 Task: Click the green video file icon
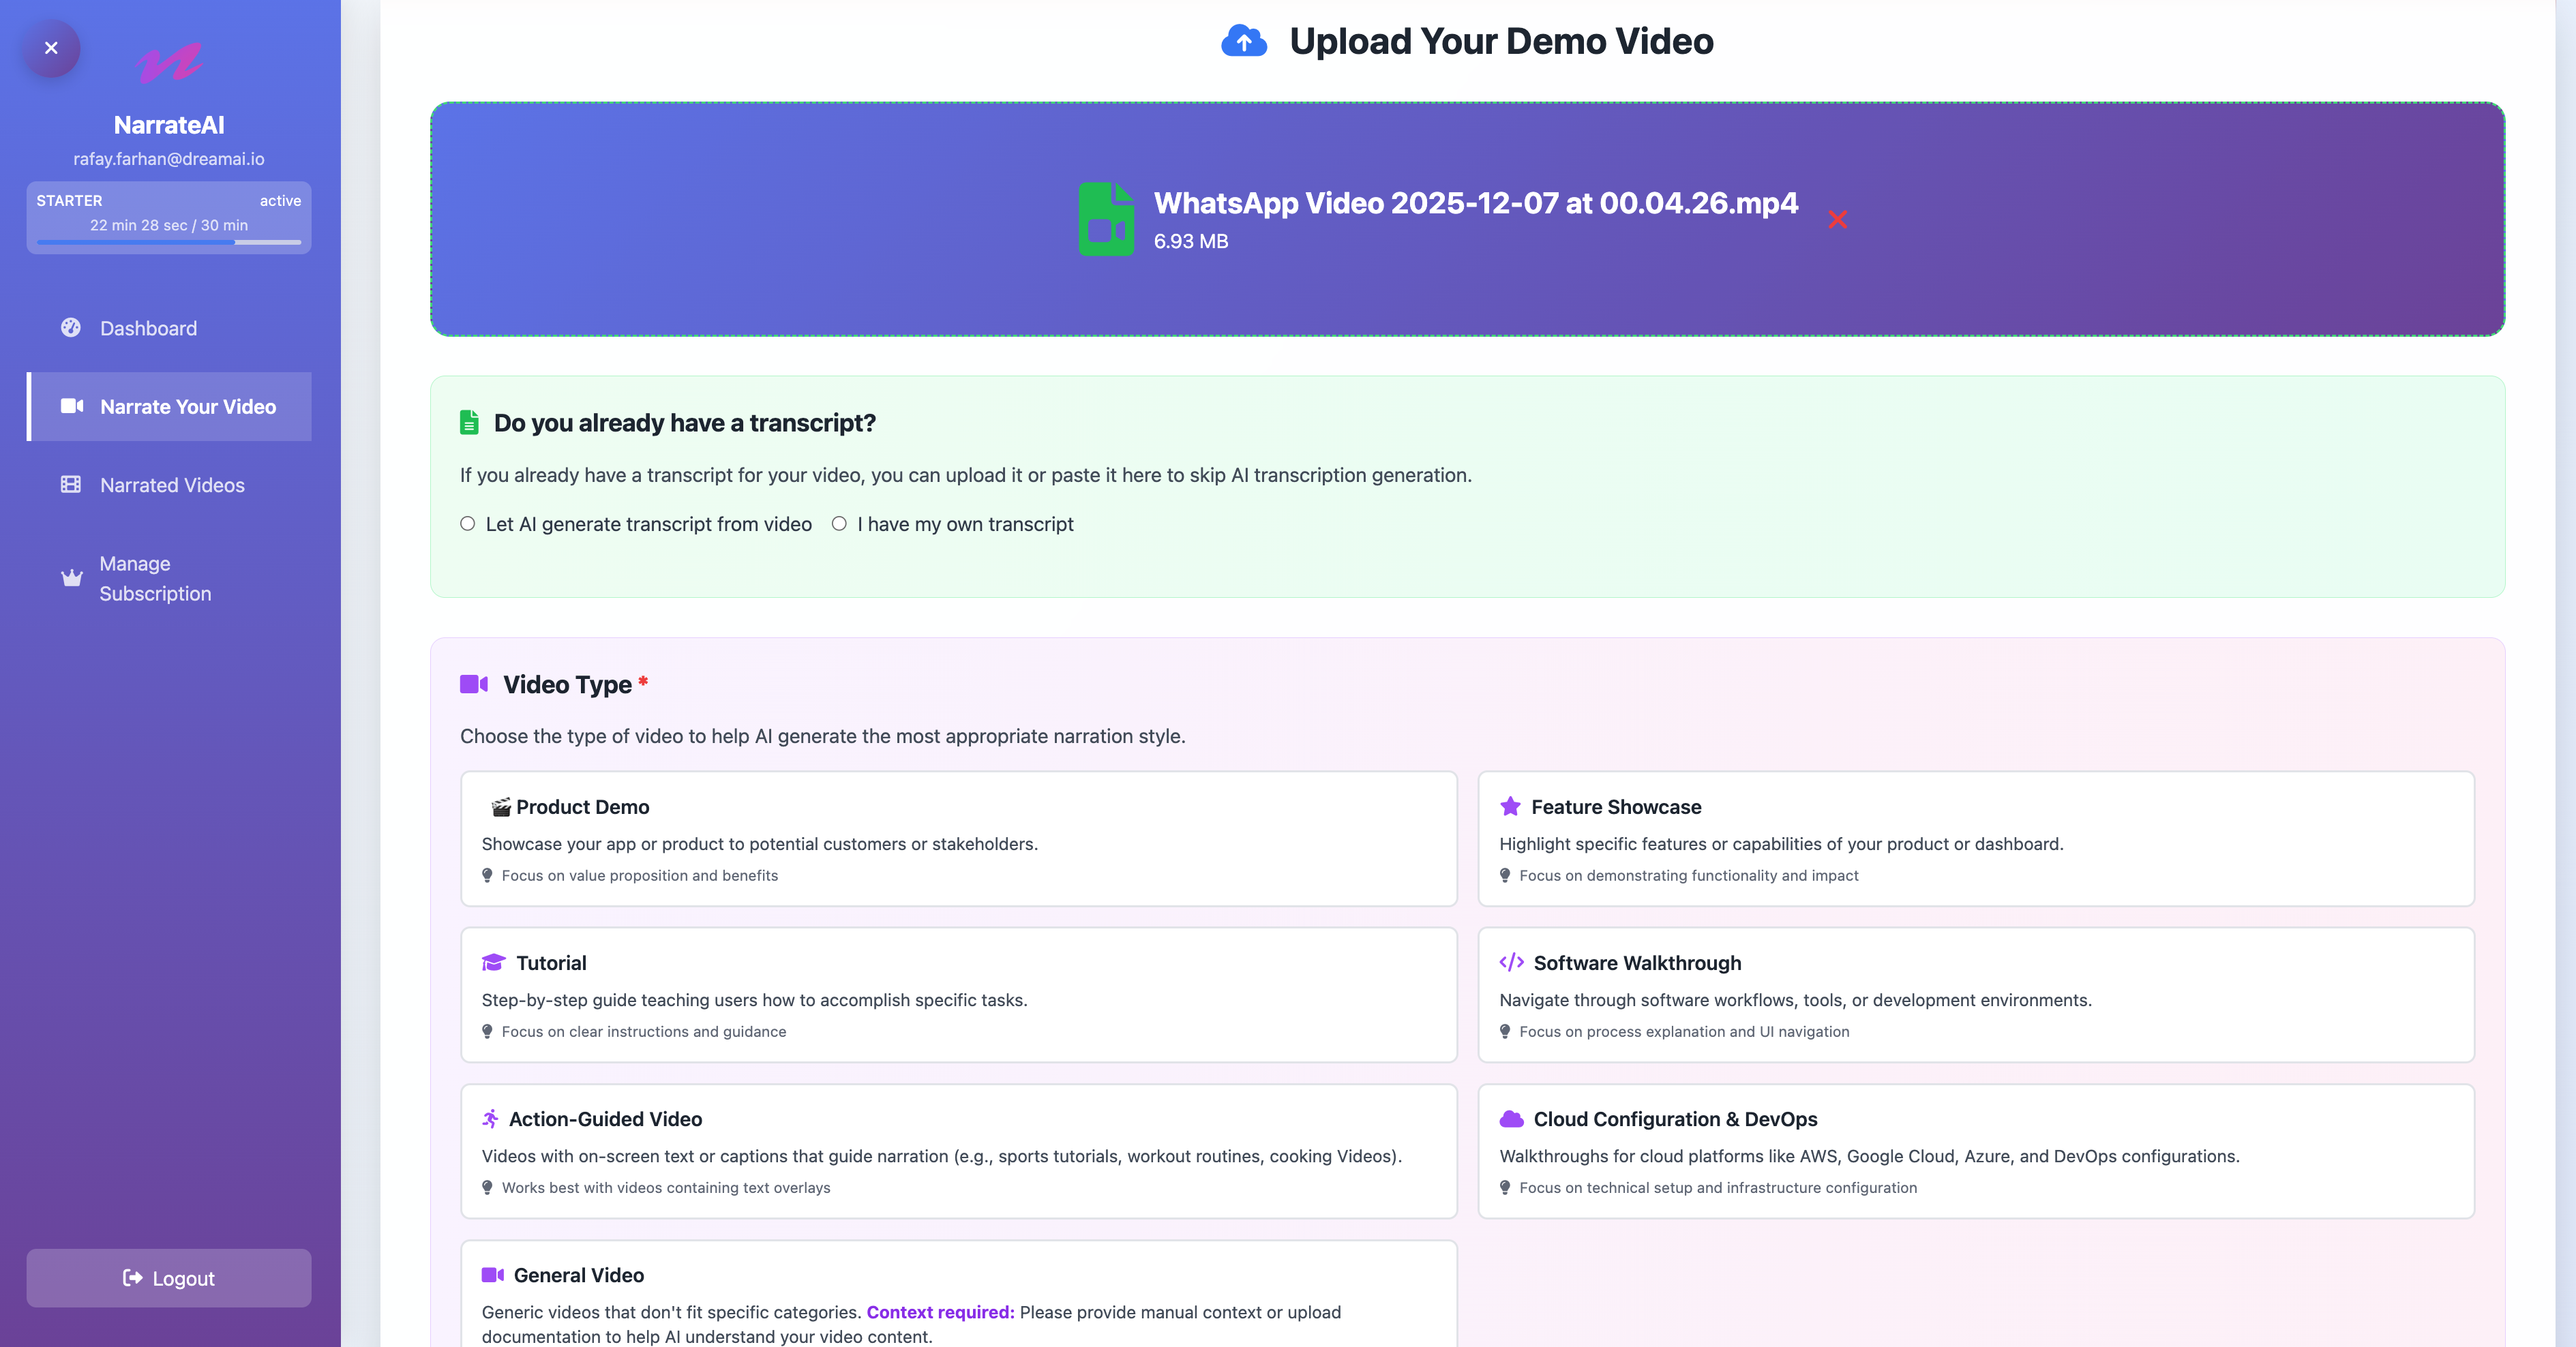tap(1106, 219)
